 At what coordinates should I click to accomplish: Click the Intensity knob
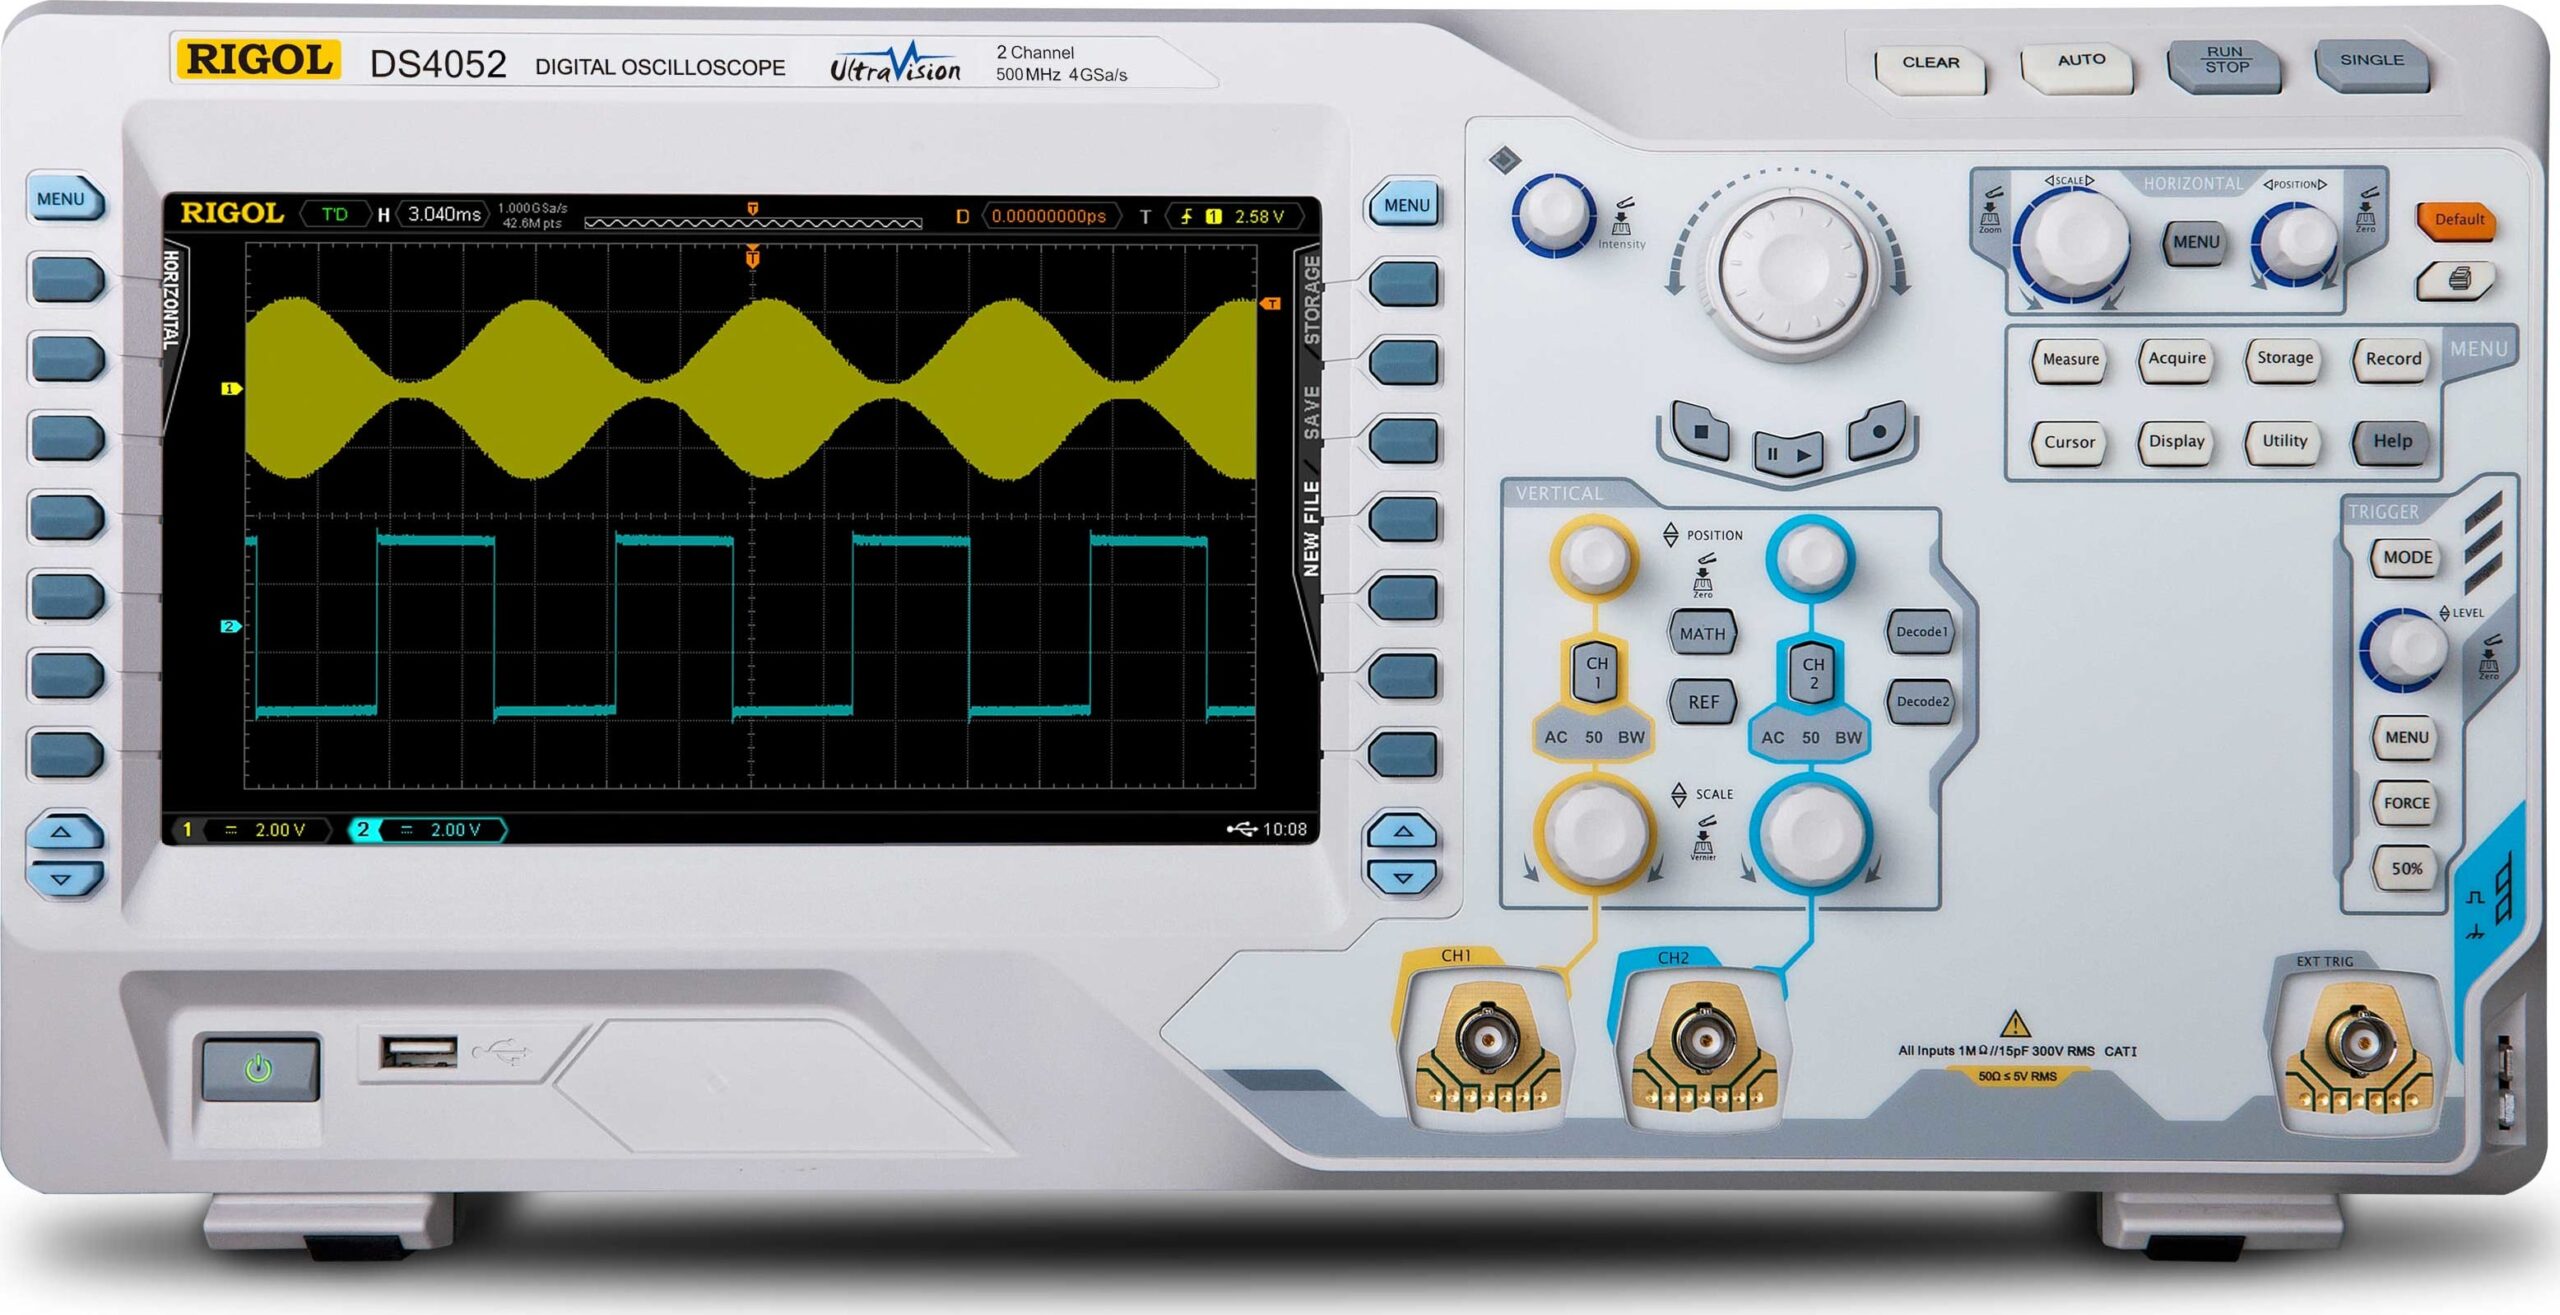point(1553,214)
